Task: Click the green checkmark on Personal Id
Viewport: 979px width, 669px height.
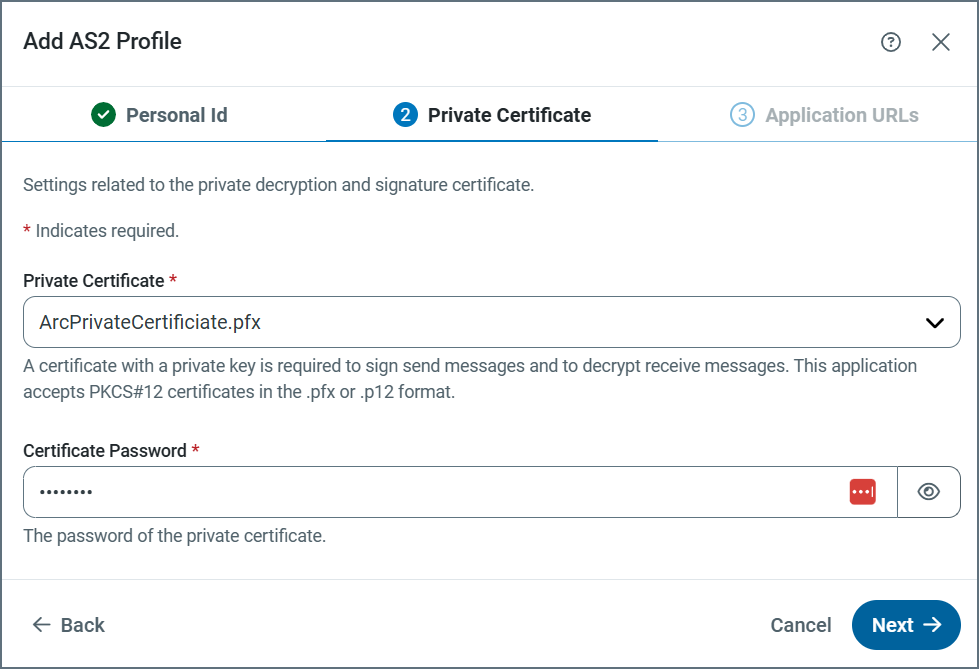Action: 104,115
